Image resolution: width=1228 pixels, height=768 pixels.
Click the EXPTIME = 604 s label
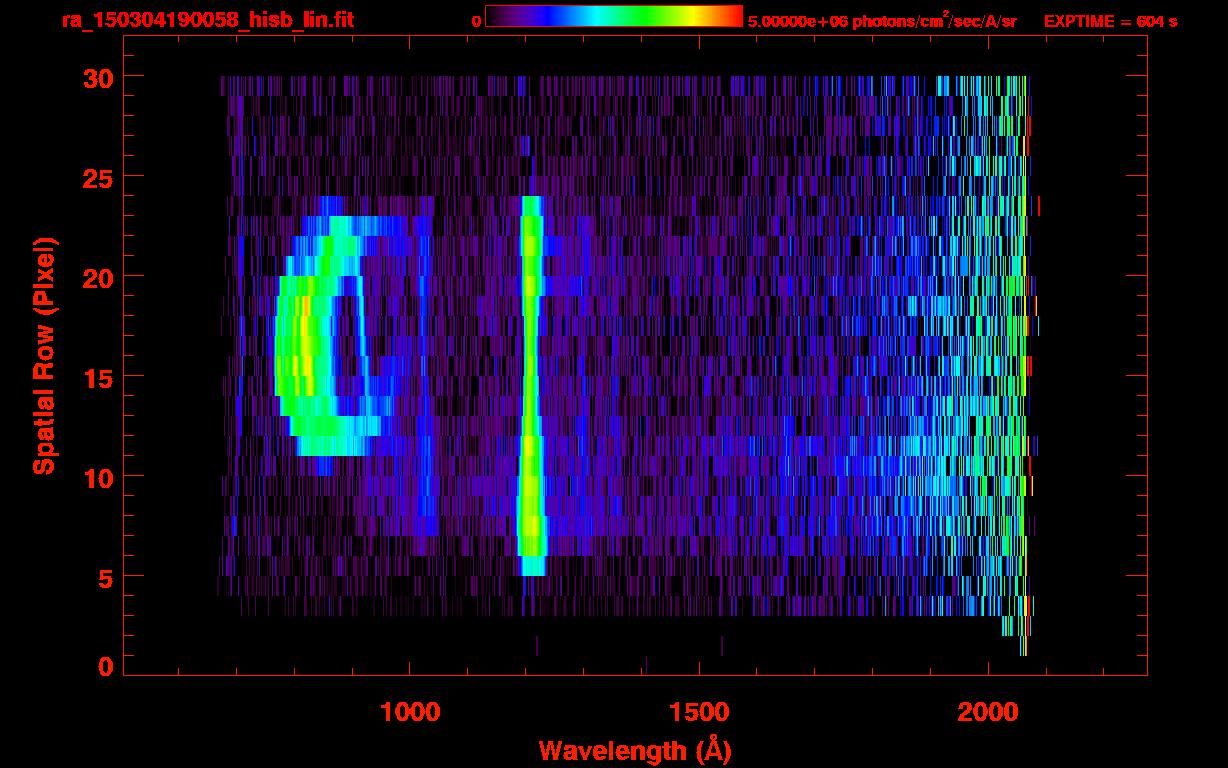1110,21
